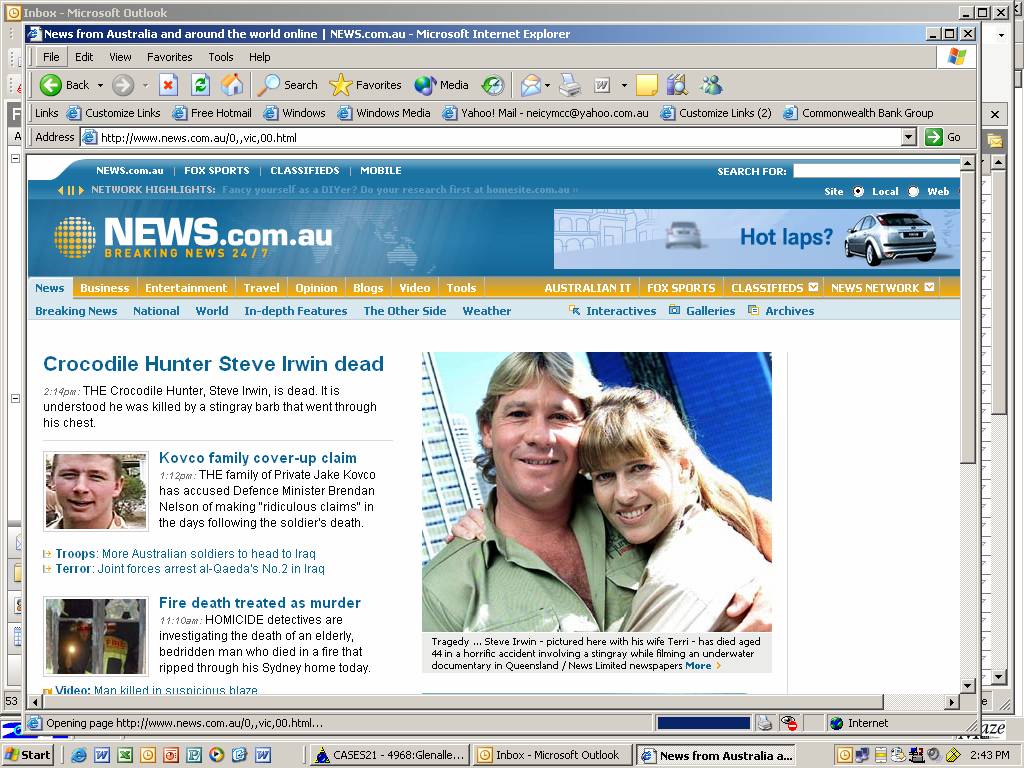Go back with the Back arrow button
1024x768 pixels.
point(63,85)
